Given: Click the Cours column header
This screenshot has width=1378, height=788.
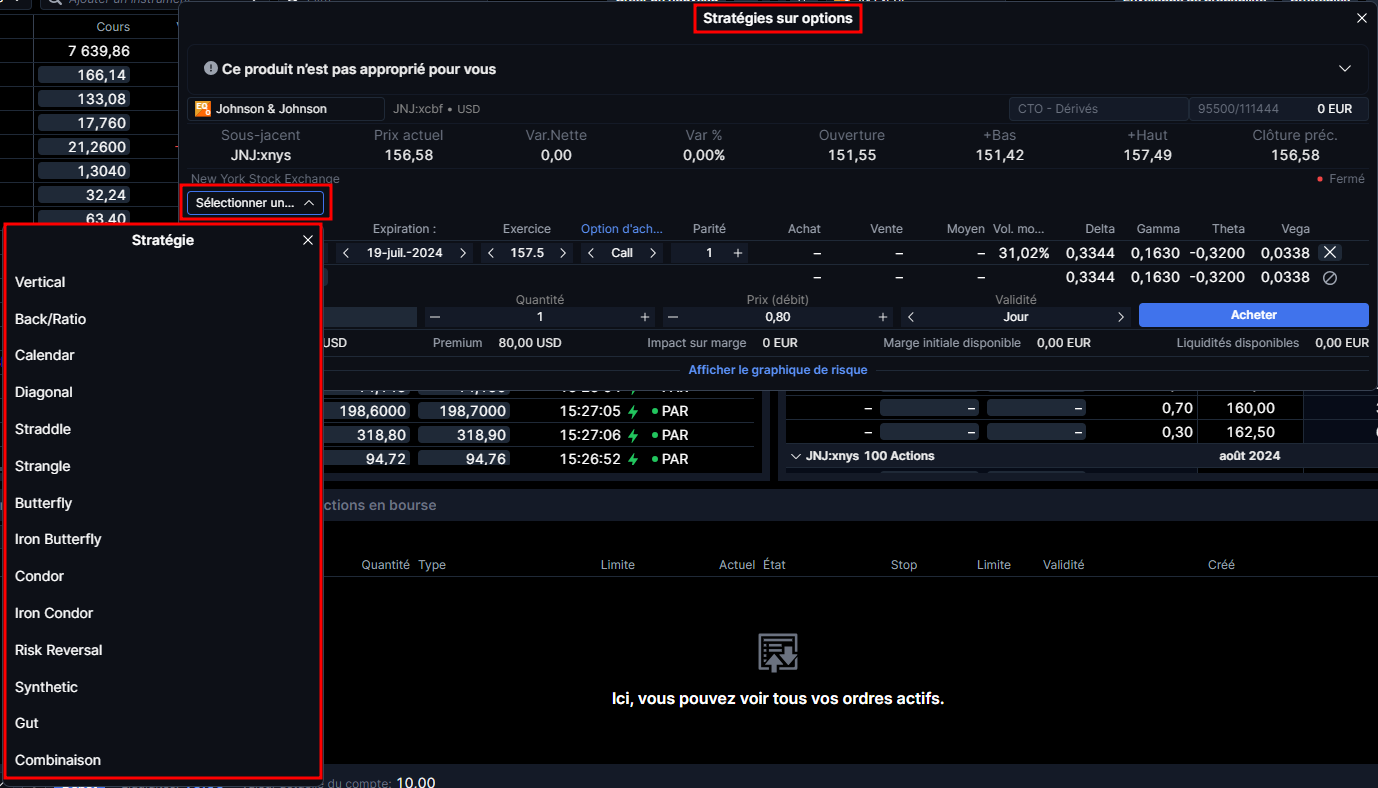Looking at the screenshot, I should point(114,27).
